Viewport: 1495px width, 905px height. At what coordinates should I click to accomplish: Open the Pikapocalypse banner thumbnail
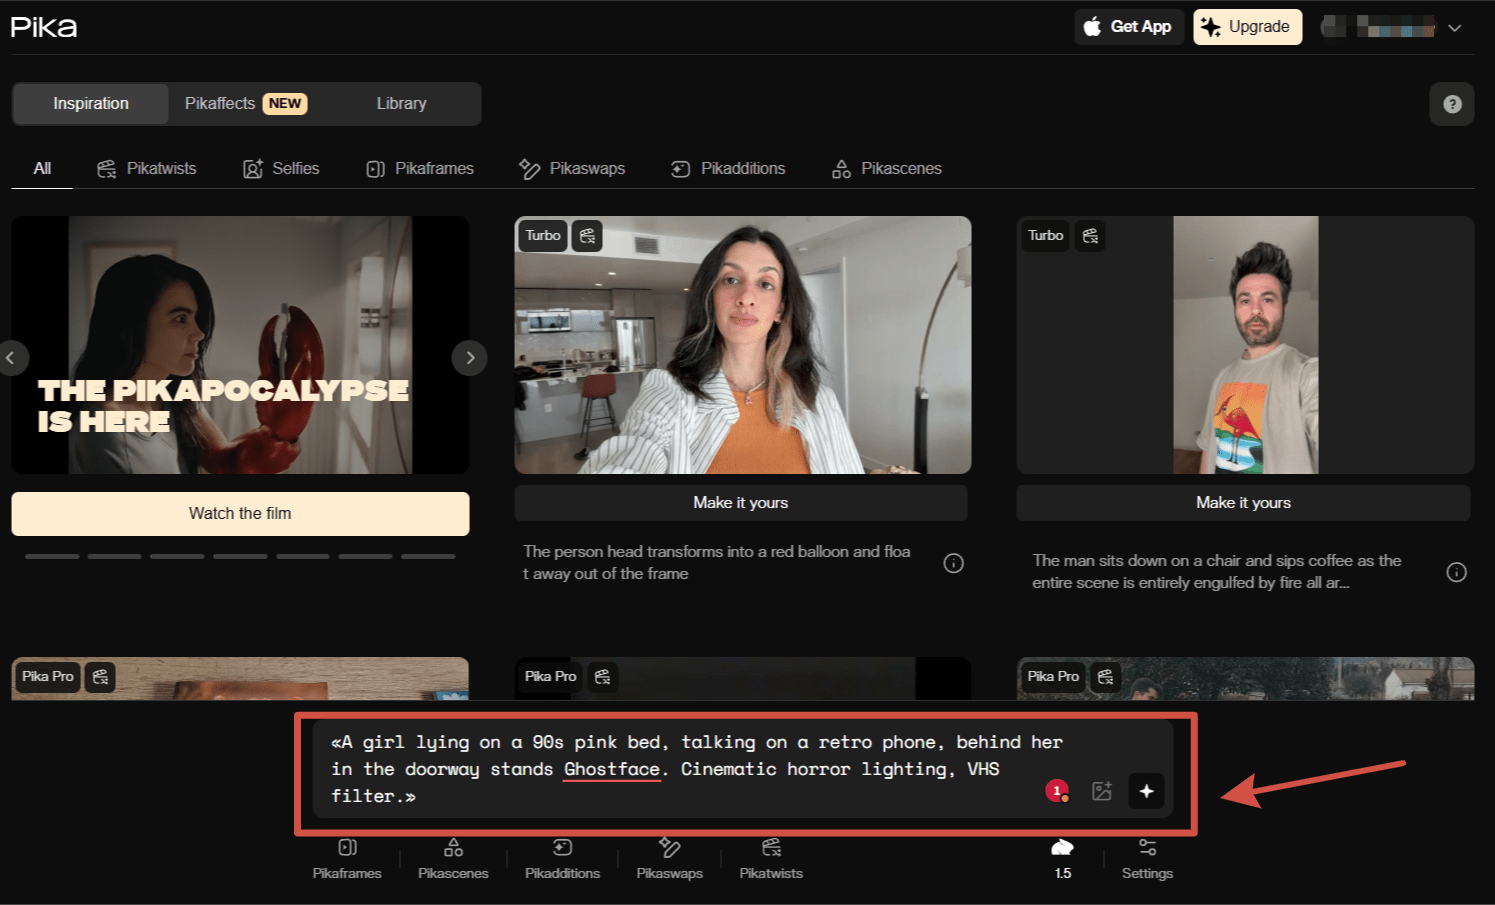coord(240,345)
